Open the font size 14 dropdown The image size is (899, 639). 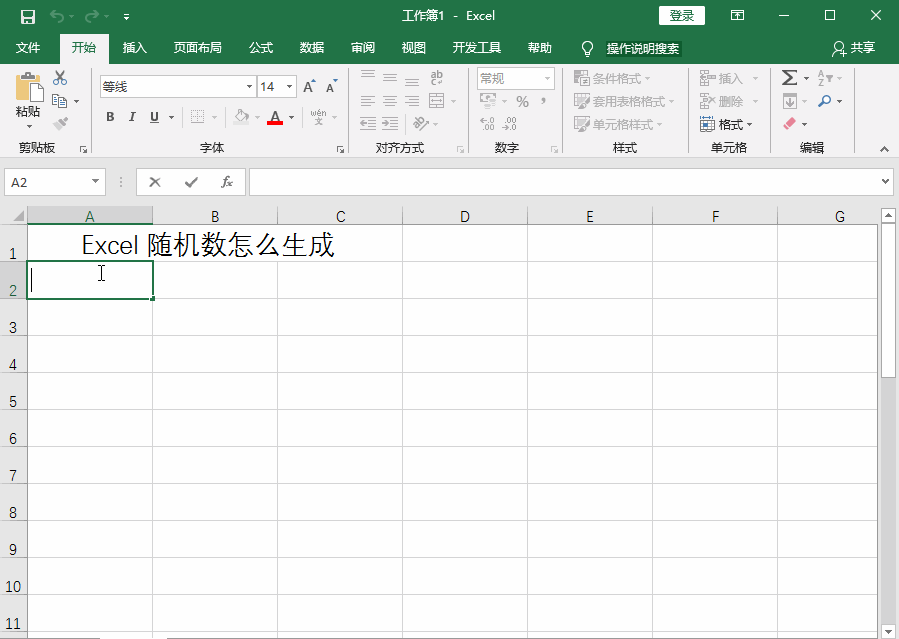(290, 87)
